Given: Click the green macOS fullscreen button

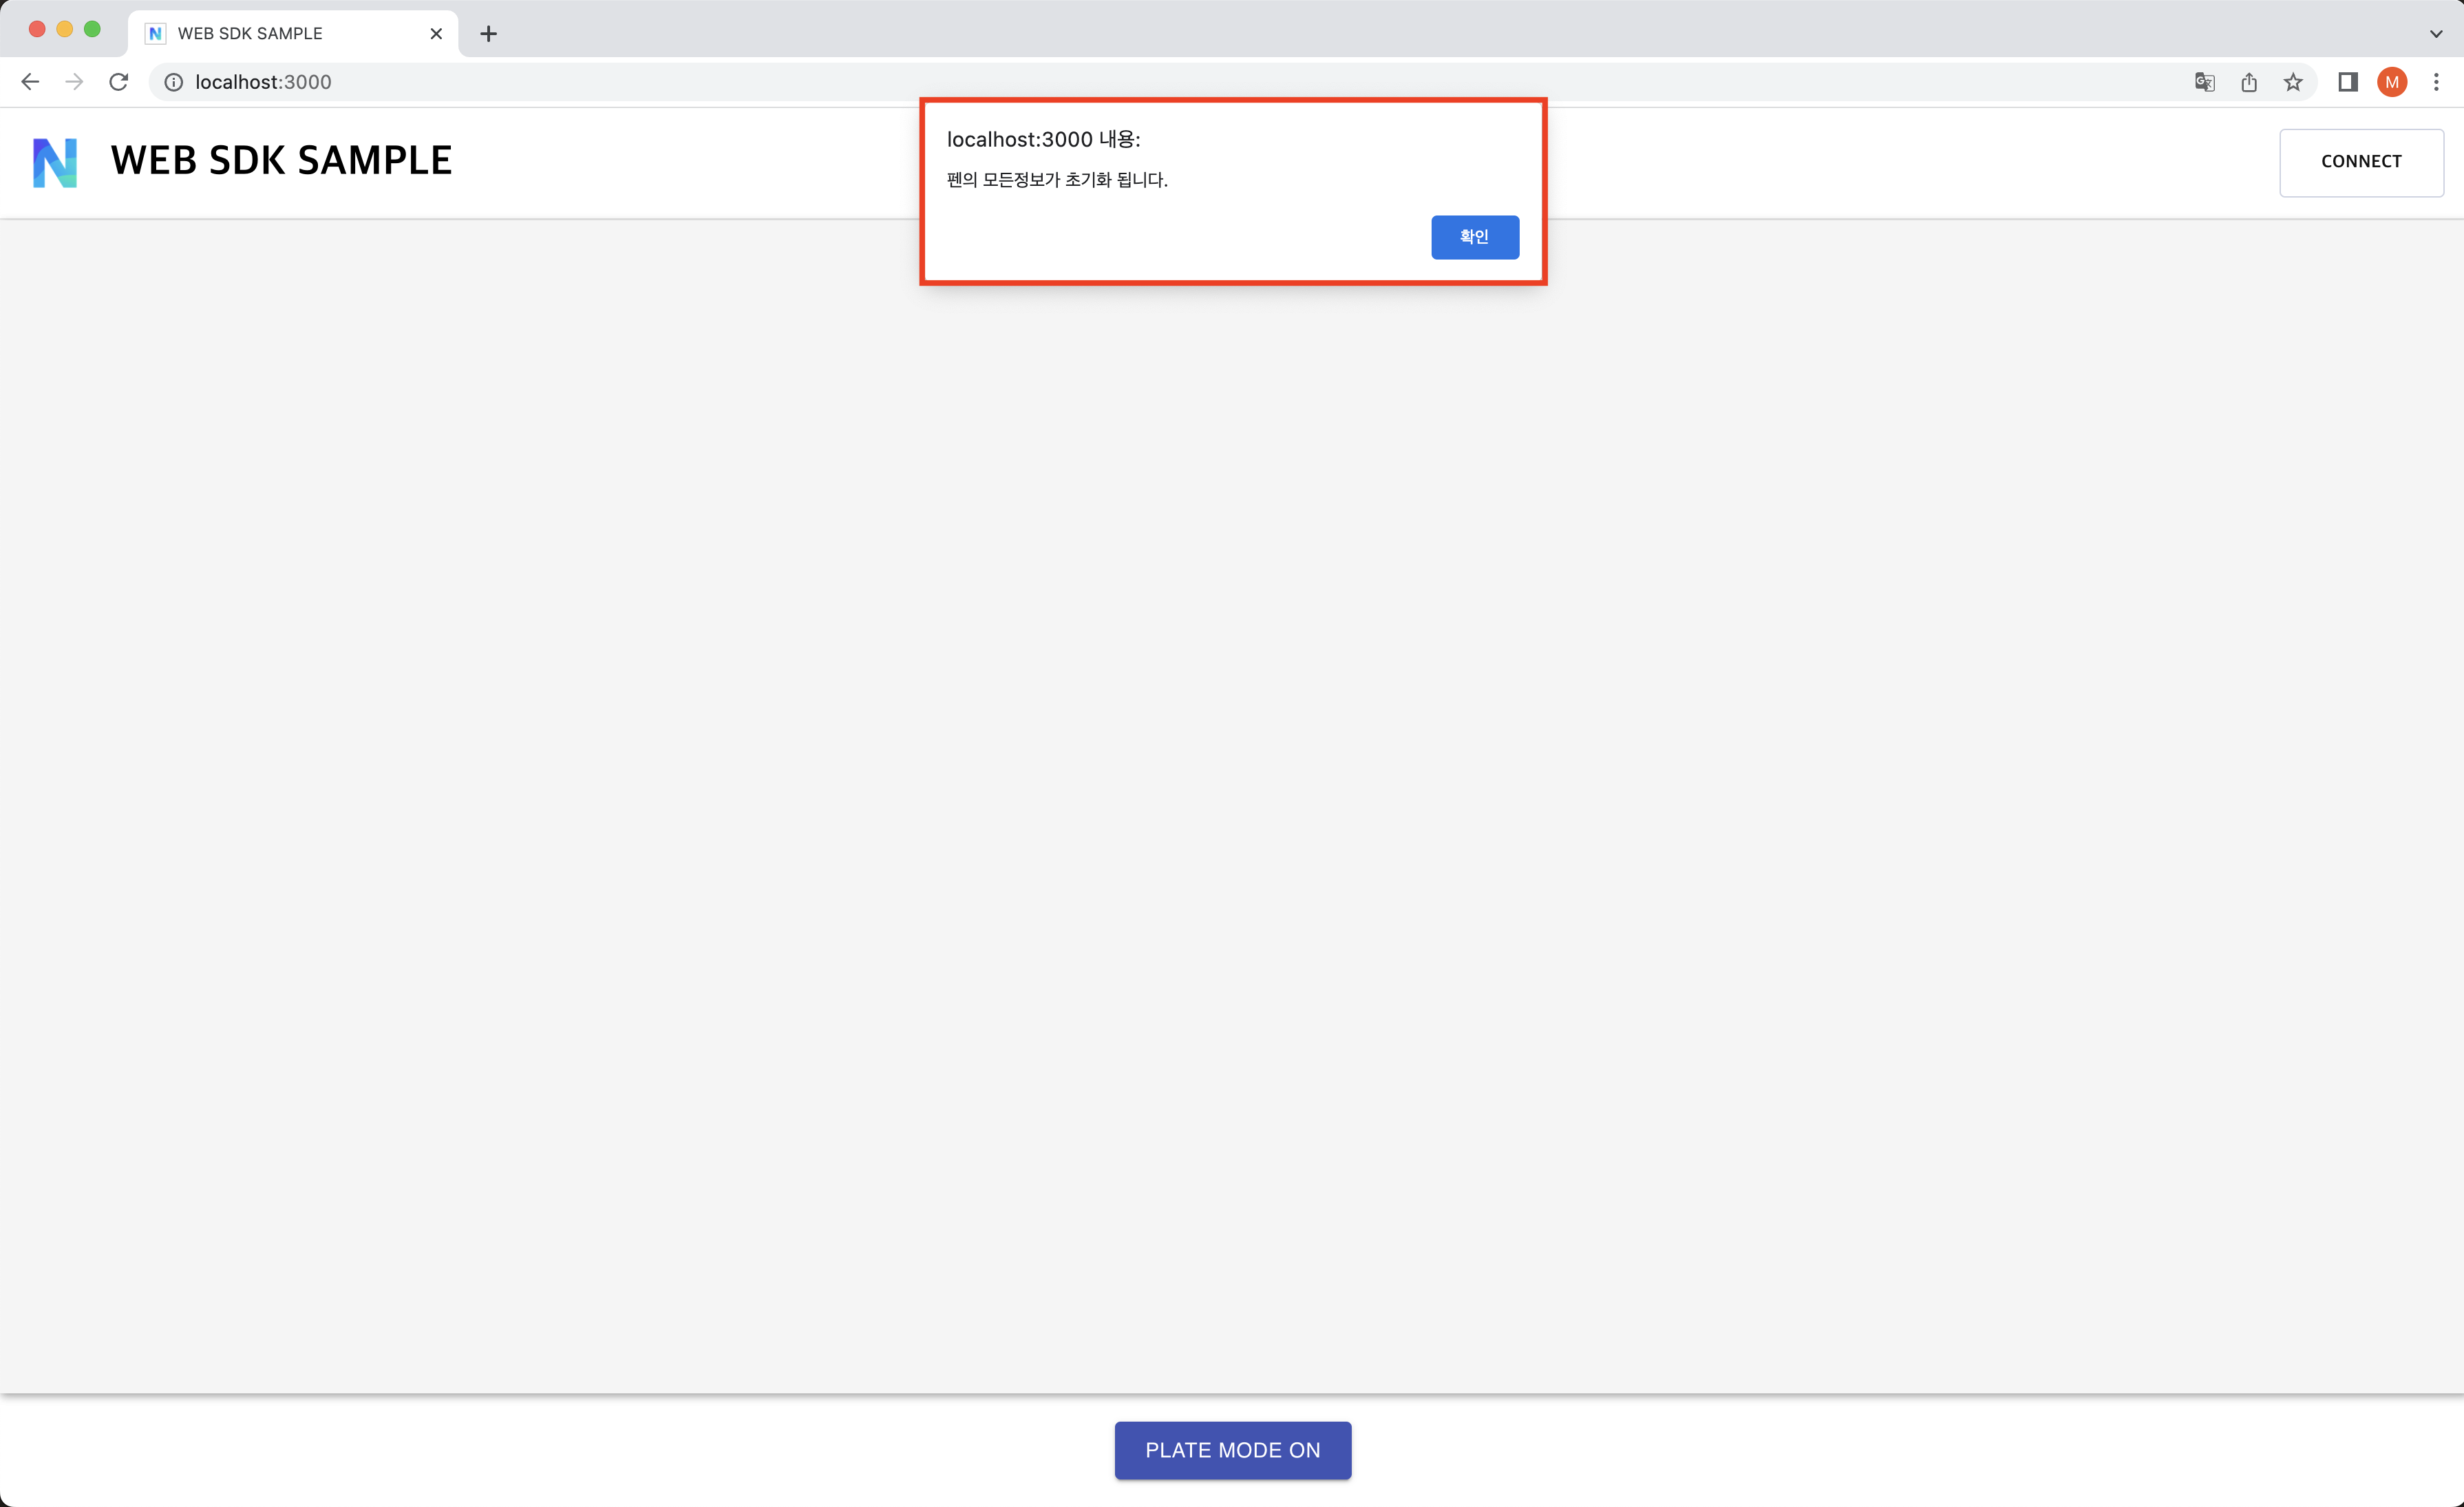Looking at the screenshot, I should pyautogui.click(x=92, y=29).
